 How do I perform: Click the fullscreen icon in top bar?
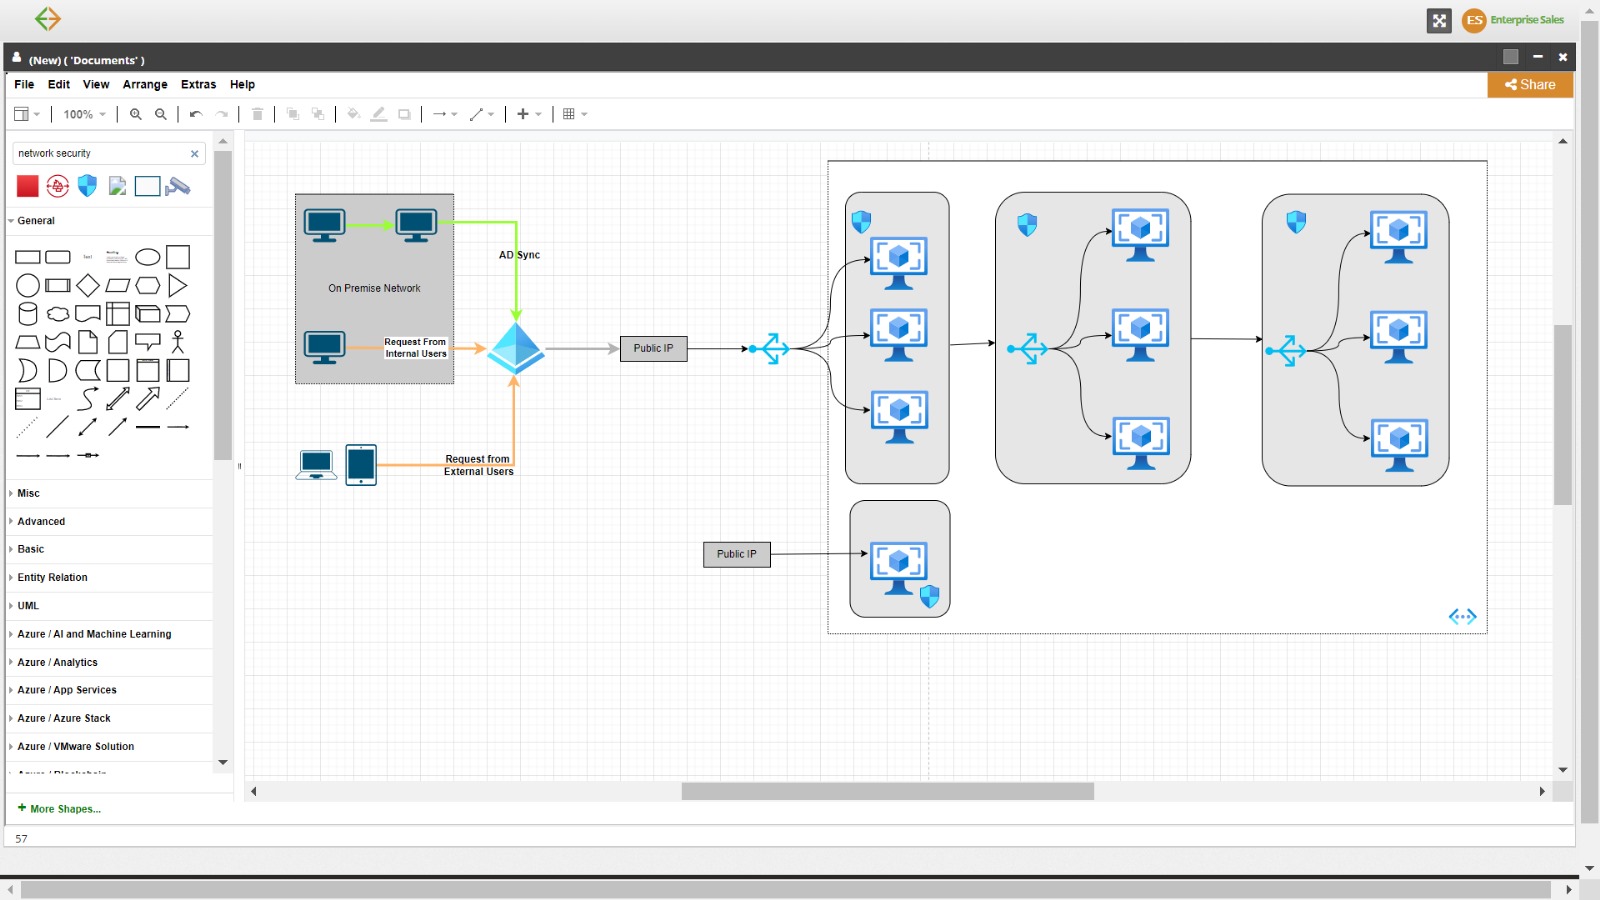tap(1439, 20)
